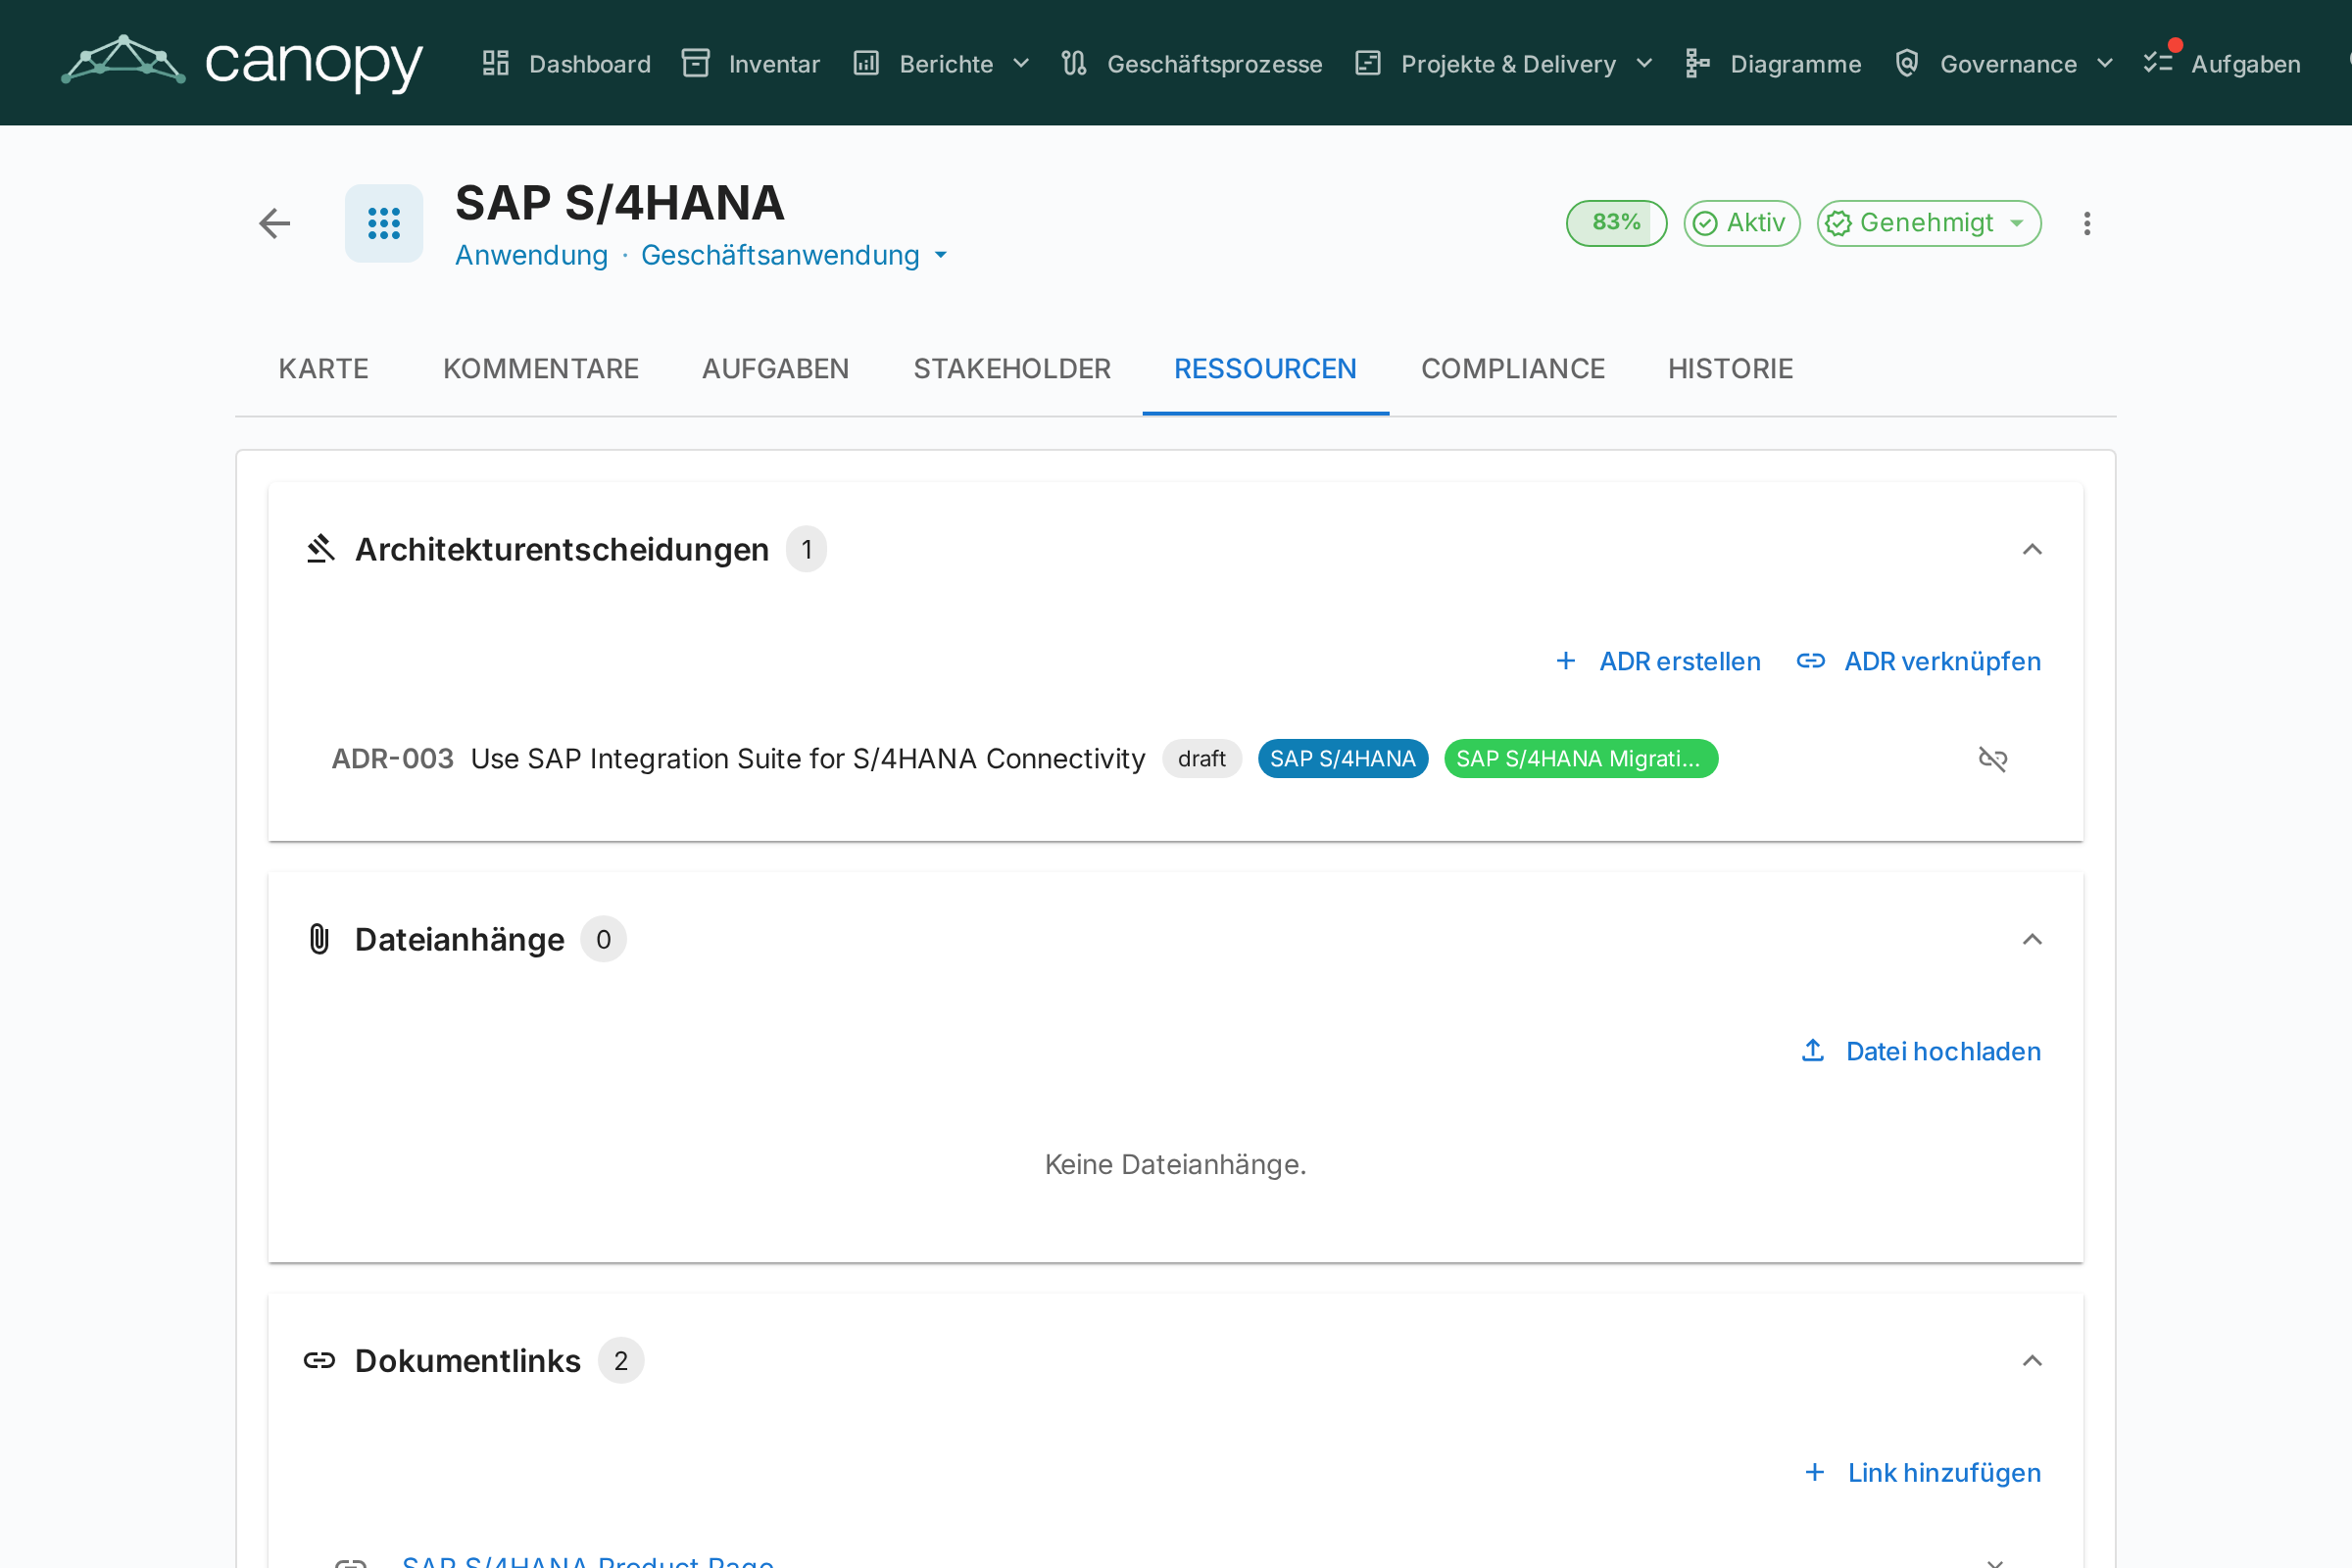Switch to the COMPLIANCE tab
This screenshot has height=1568, width=2352.
(x=1513, y=369)
